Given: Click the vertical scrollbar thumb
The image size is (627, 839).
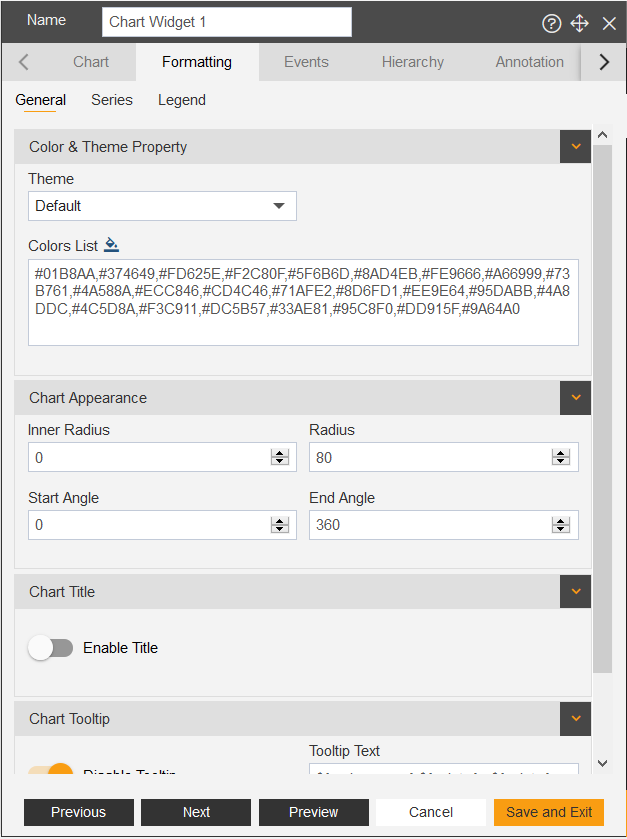Looking at the screenshot, I should 602,408.
